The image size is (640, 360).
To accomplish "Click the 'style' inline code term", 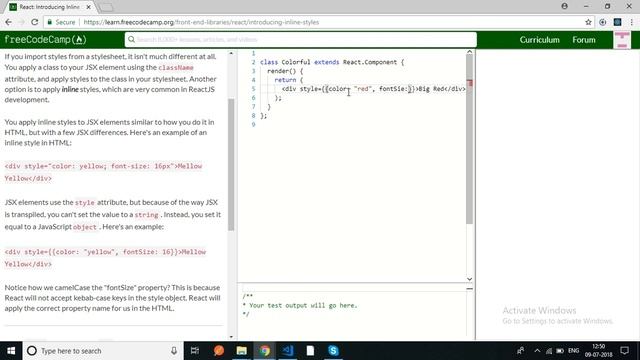I will (84, 202).
